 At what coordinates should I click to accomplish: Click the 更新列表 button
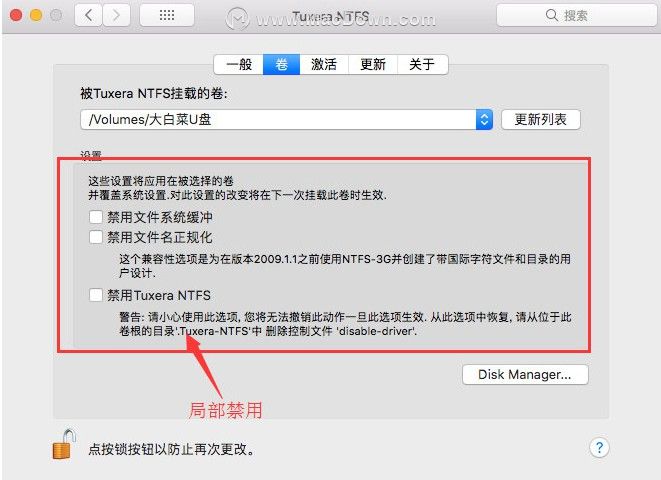(x=541, y=120)
